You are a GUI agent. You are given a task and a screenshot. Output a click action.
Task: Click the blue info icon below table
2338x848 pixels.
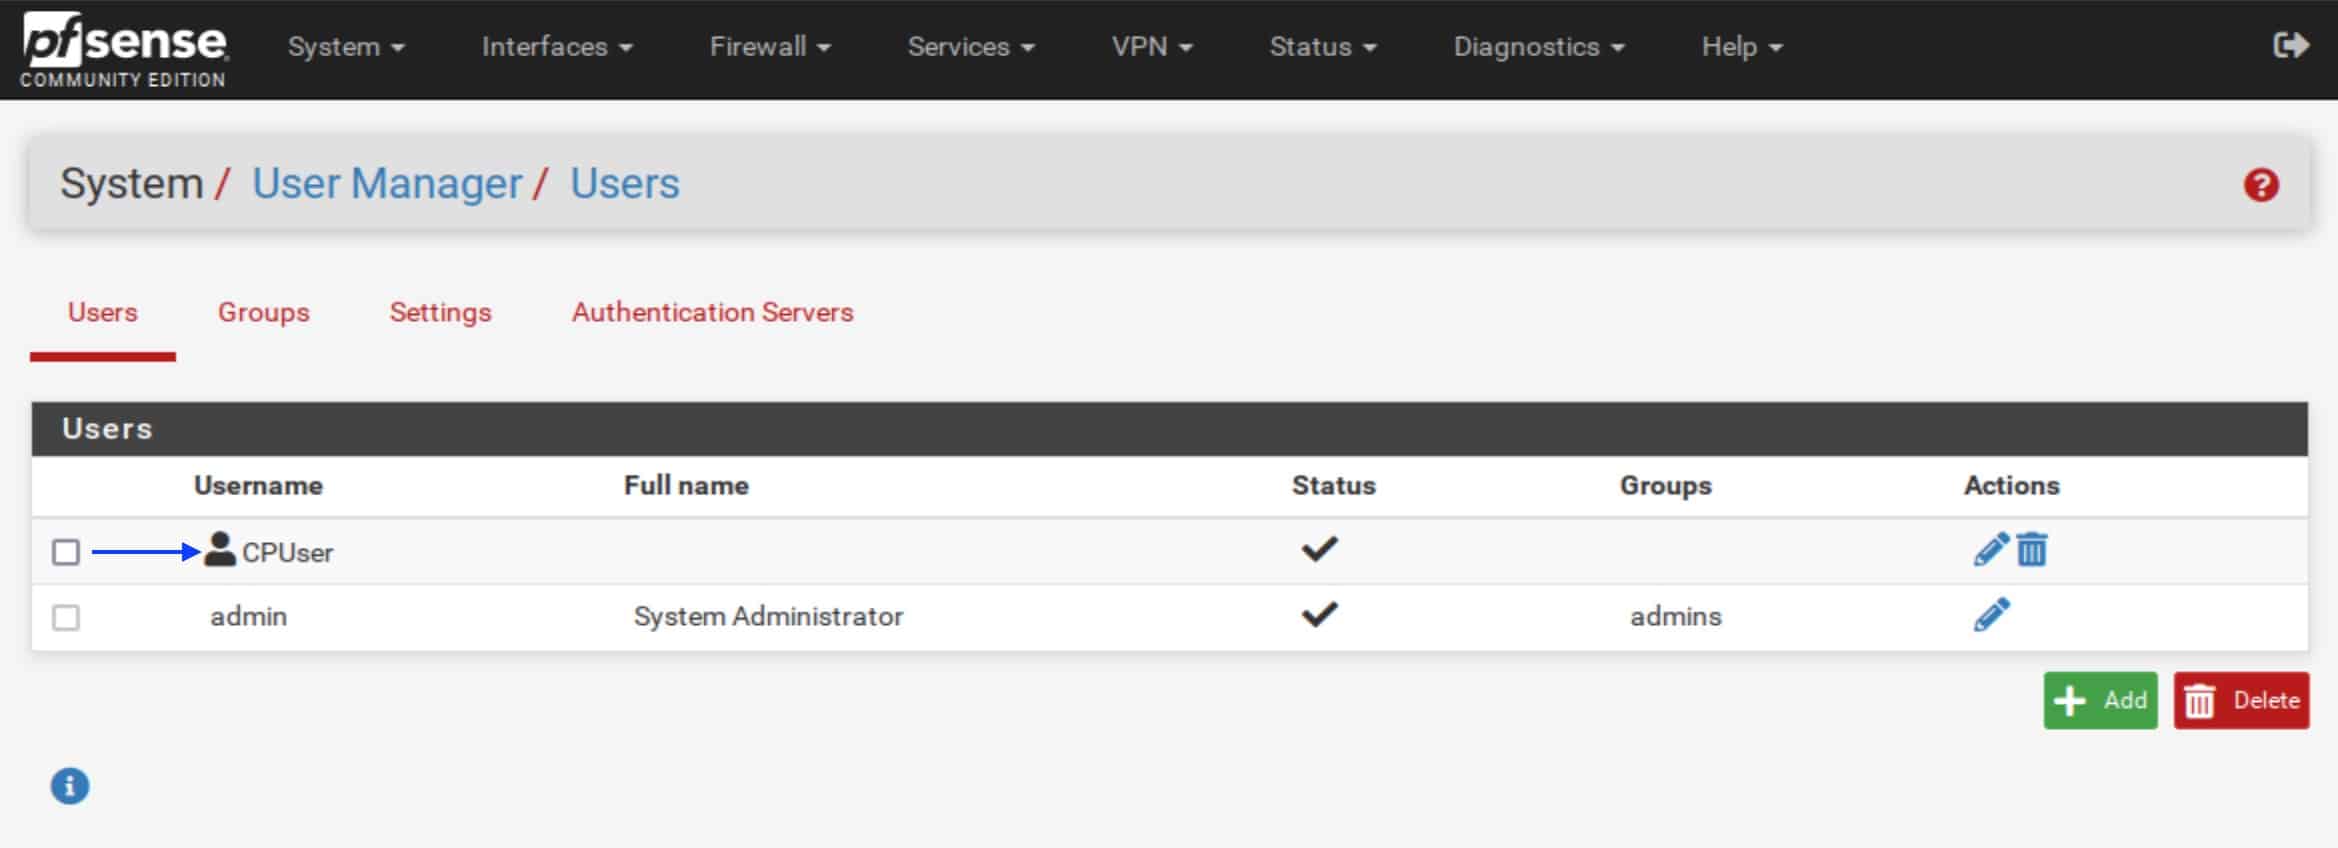point(70,786)
